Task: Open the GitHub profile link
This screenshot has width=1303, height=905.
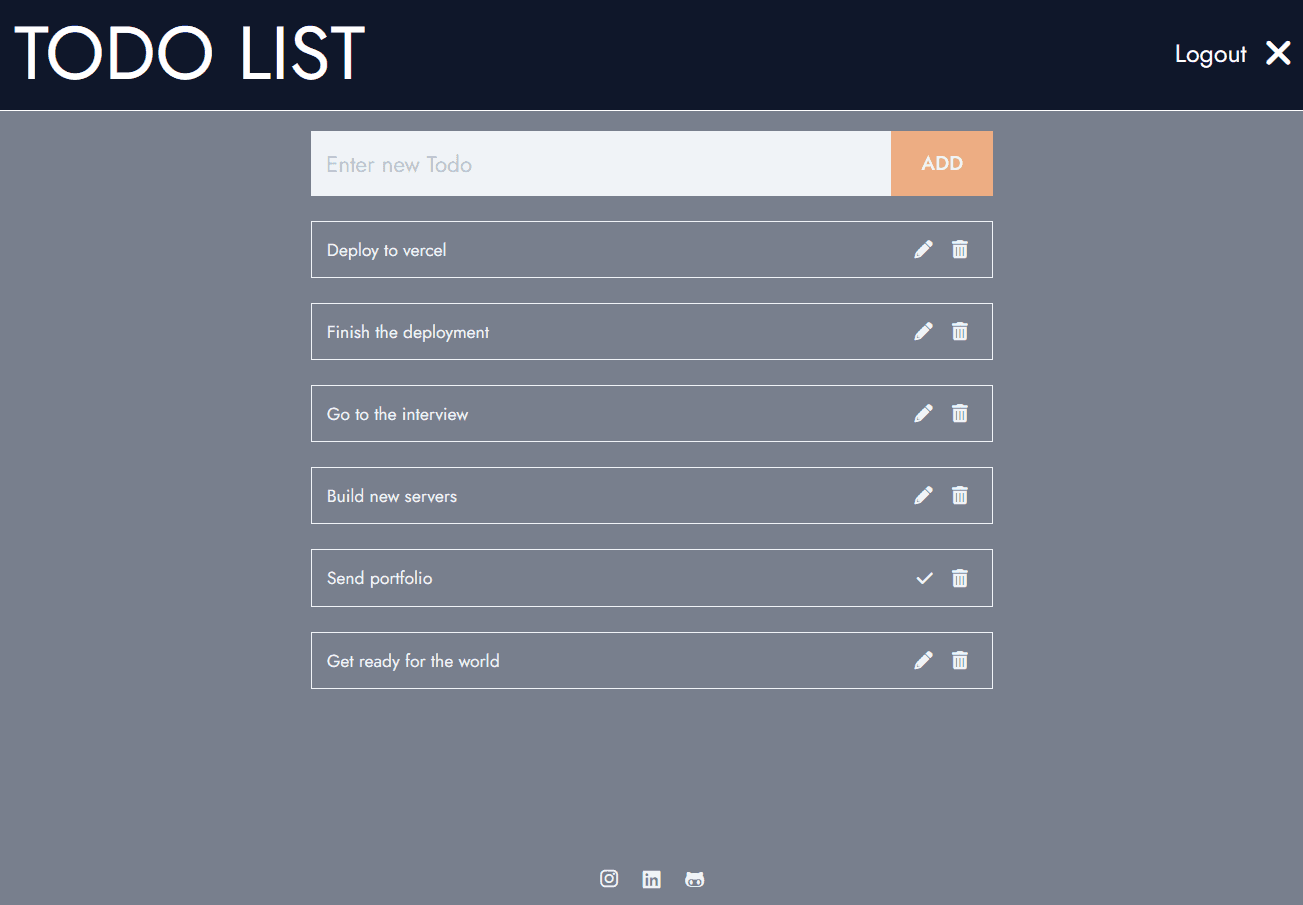Action: [x=694, y=879]
